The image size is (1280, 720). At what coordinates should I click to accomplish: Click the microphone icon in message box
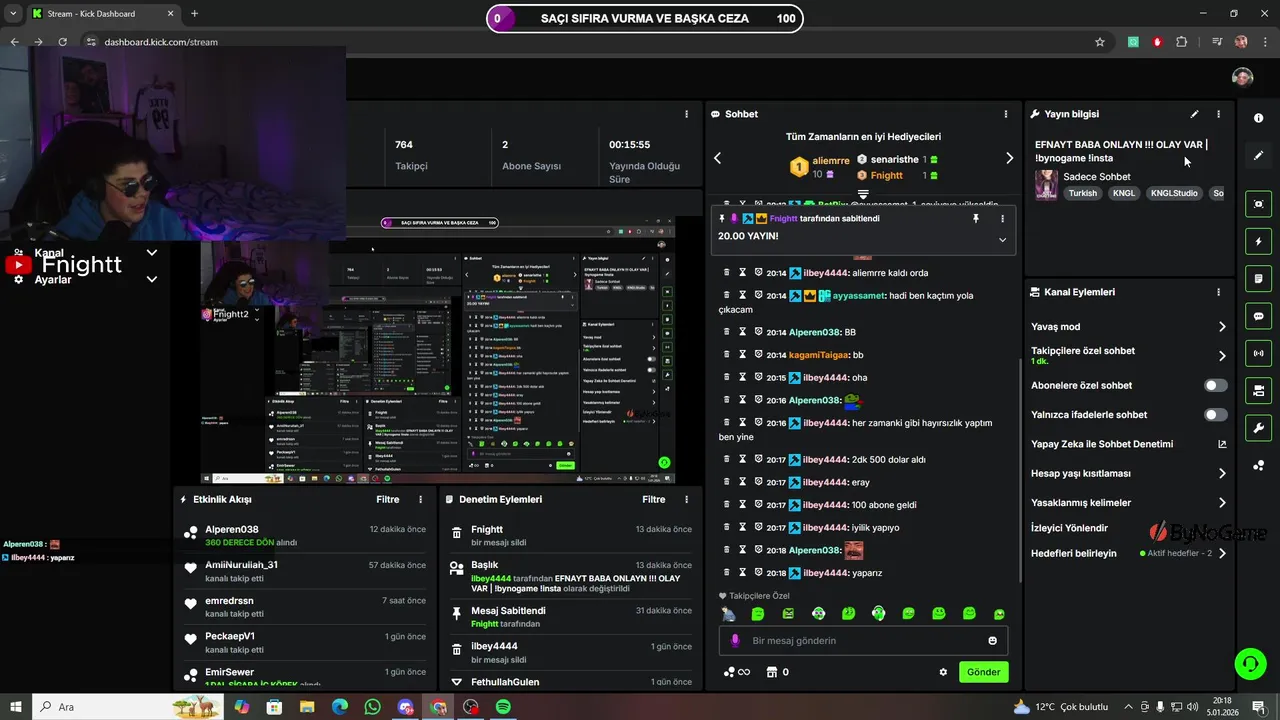(x=735, y=641)
